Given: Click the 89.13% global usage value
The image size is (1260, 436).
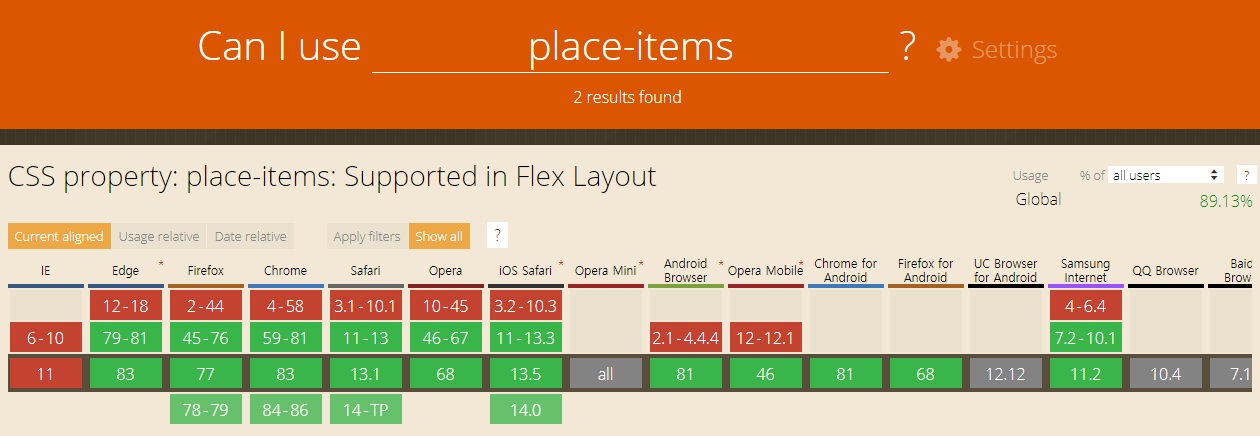Looking at the screenshot, I should click(1225, 201).
